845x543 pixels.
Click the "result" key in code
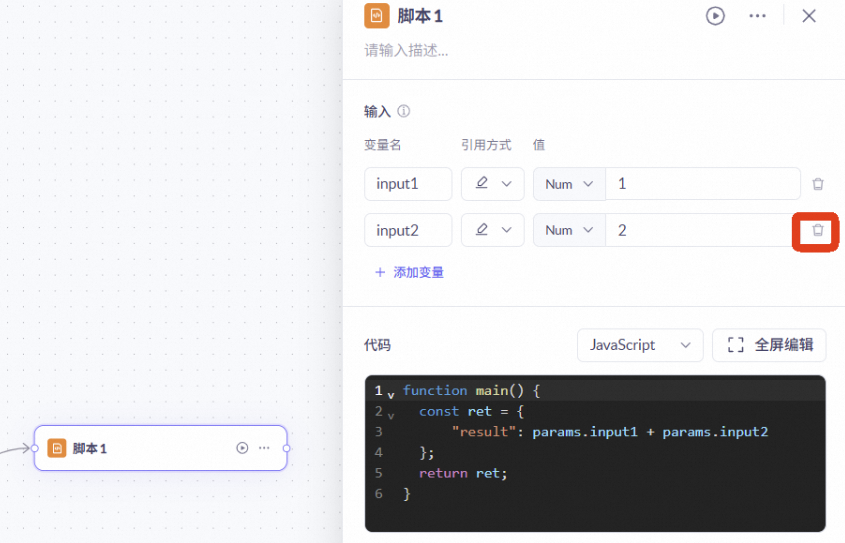[x=484, y=432]
